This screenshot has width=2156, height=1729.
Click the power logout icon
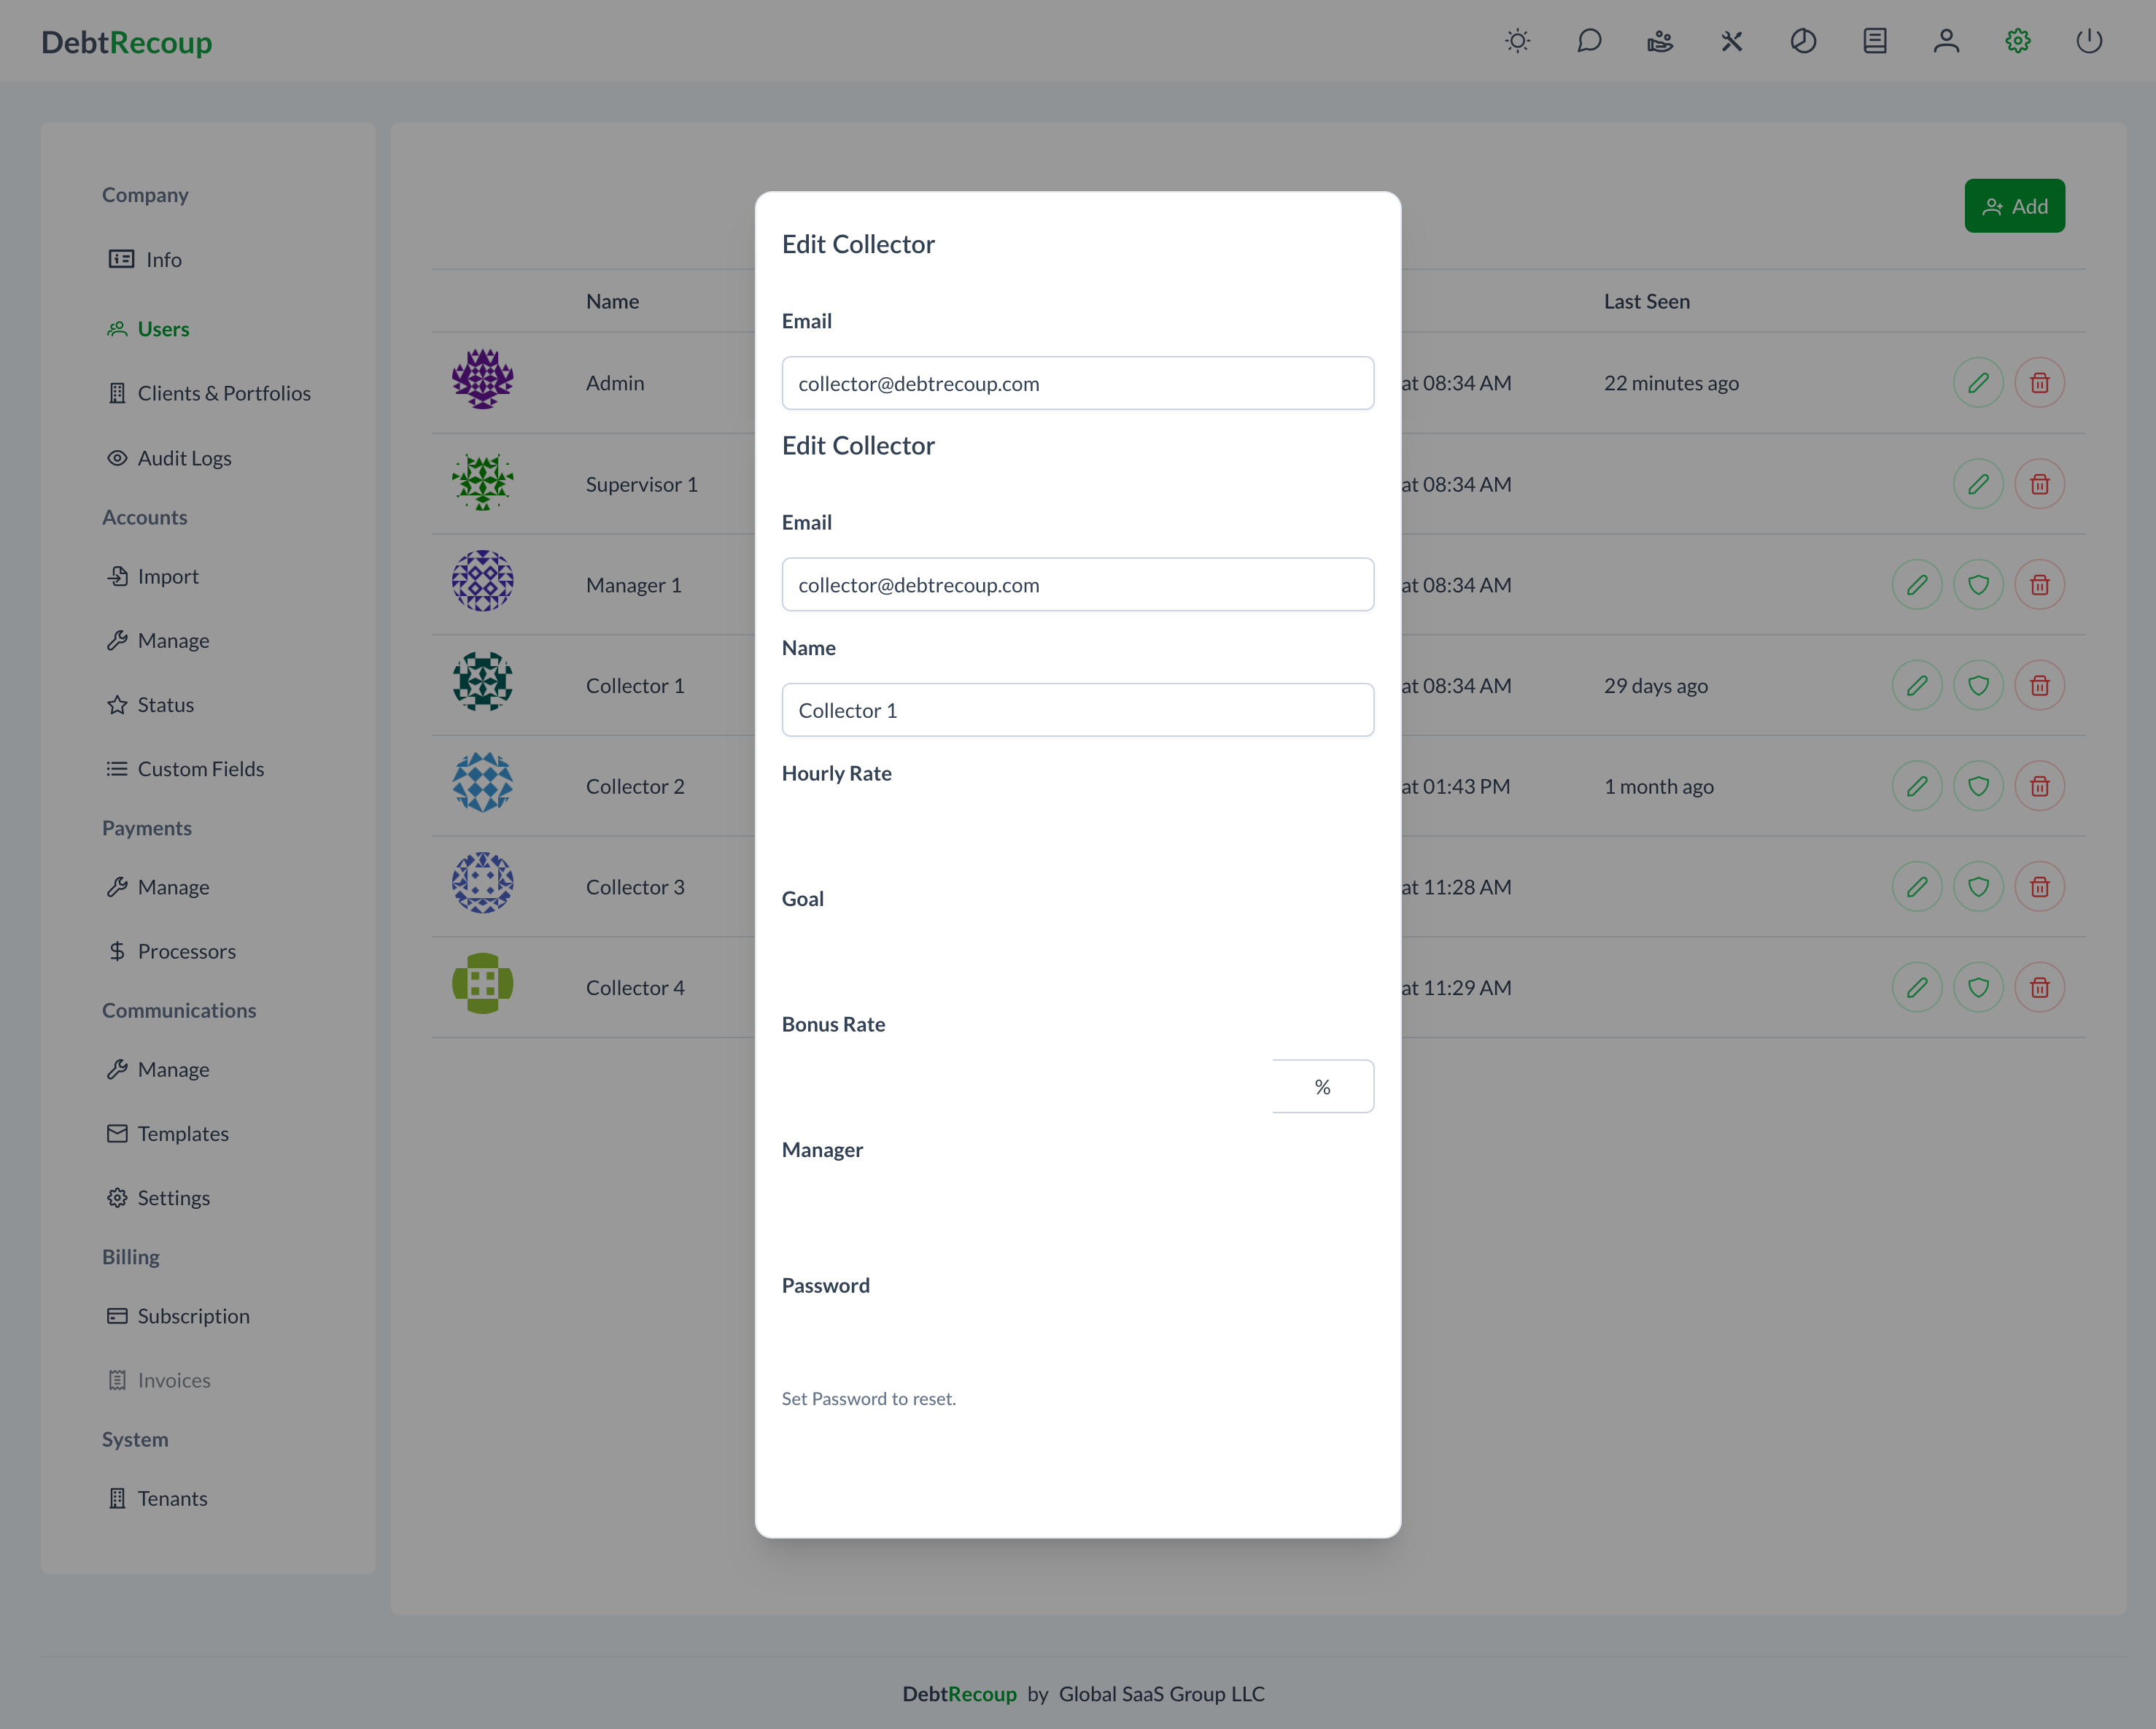click(x=2089, y=41)
